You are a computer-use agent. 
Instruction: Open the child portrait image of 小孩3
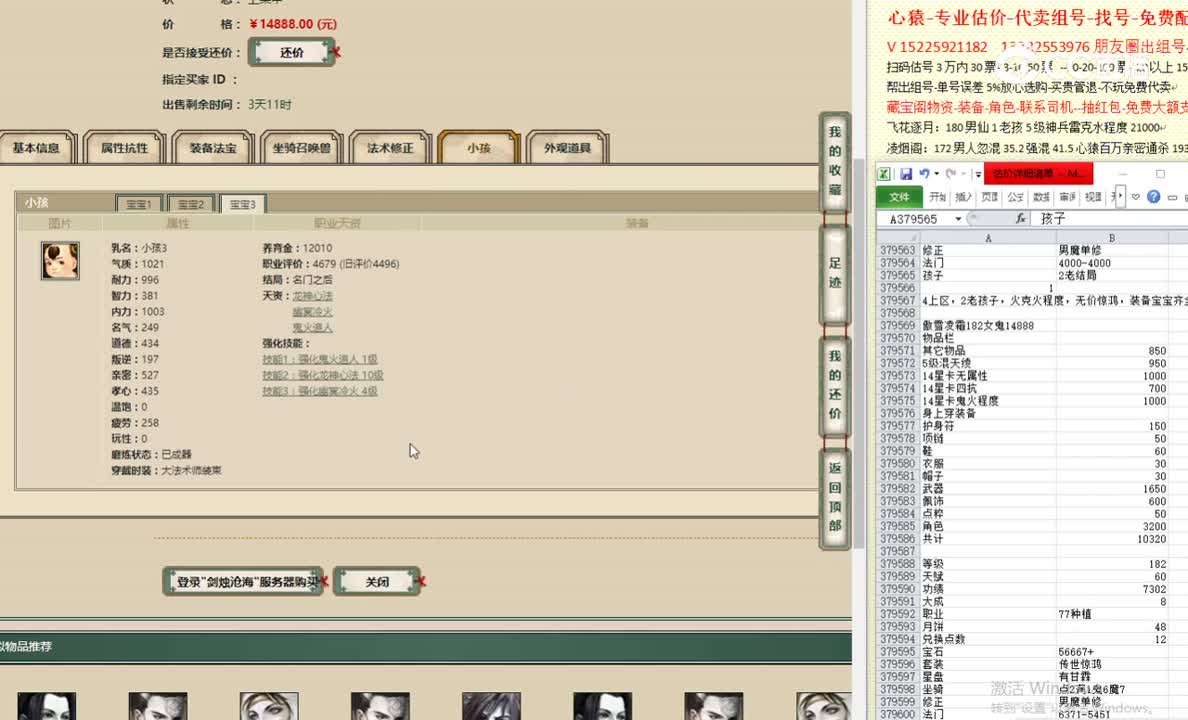pos(60,261)
